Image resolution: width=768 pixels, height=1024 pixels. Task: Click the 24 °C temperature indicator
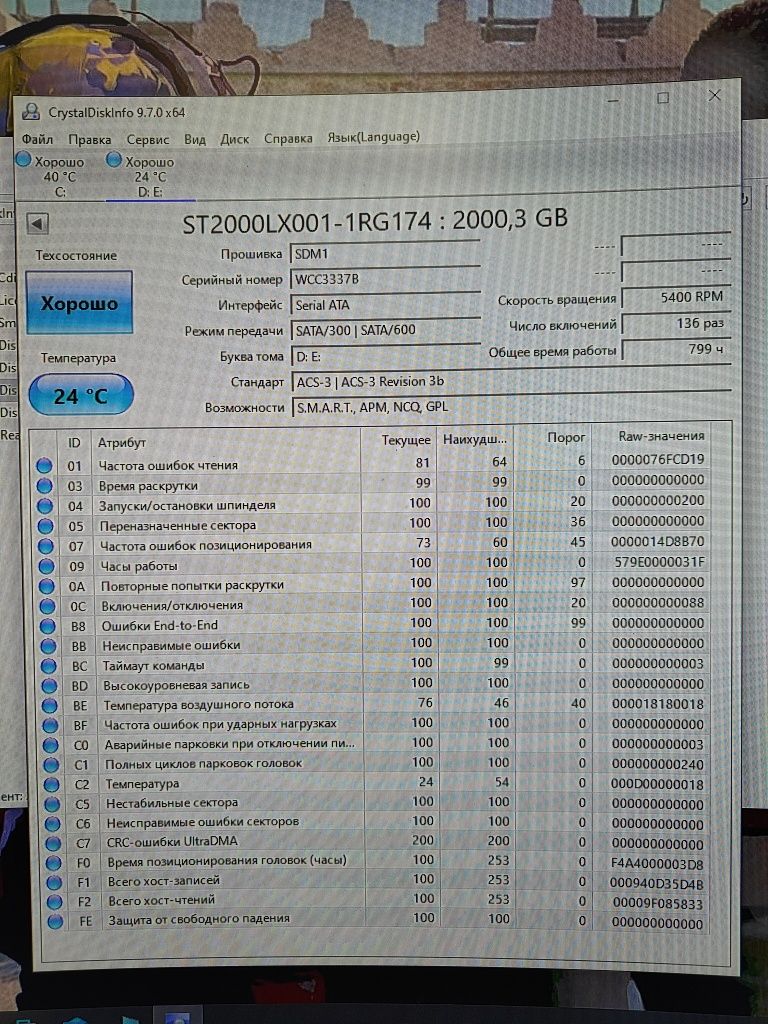click(81, 396)
